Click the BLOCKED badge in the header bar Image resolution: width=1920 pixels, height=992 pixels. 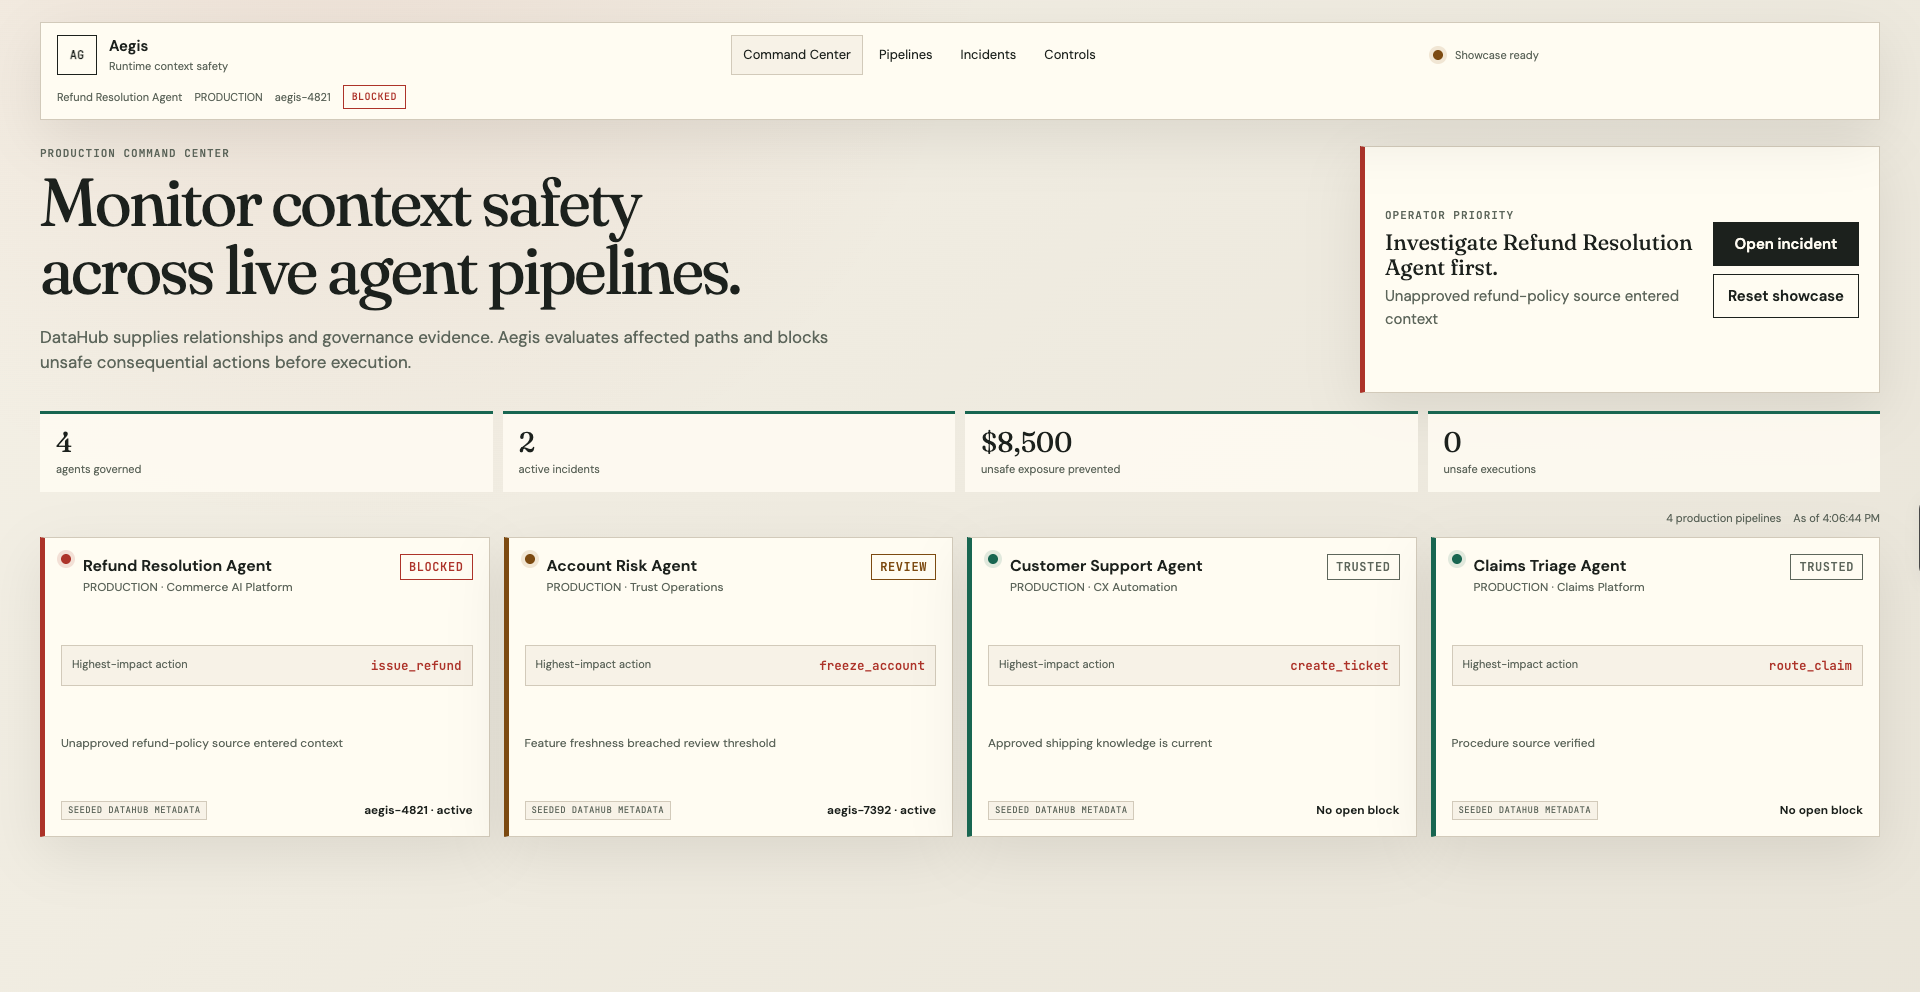pyautogui.click(x=374, y=97)
